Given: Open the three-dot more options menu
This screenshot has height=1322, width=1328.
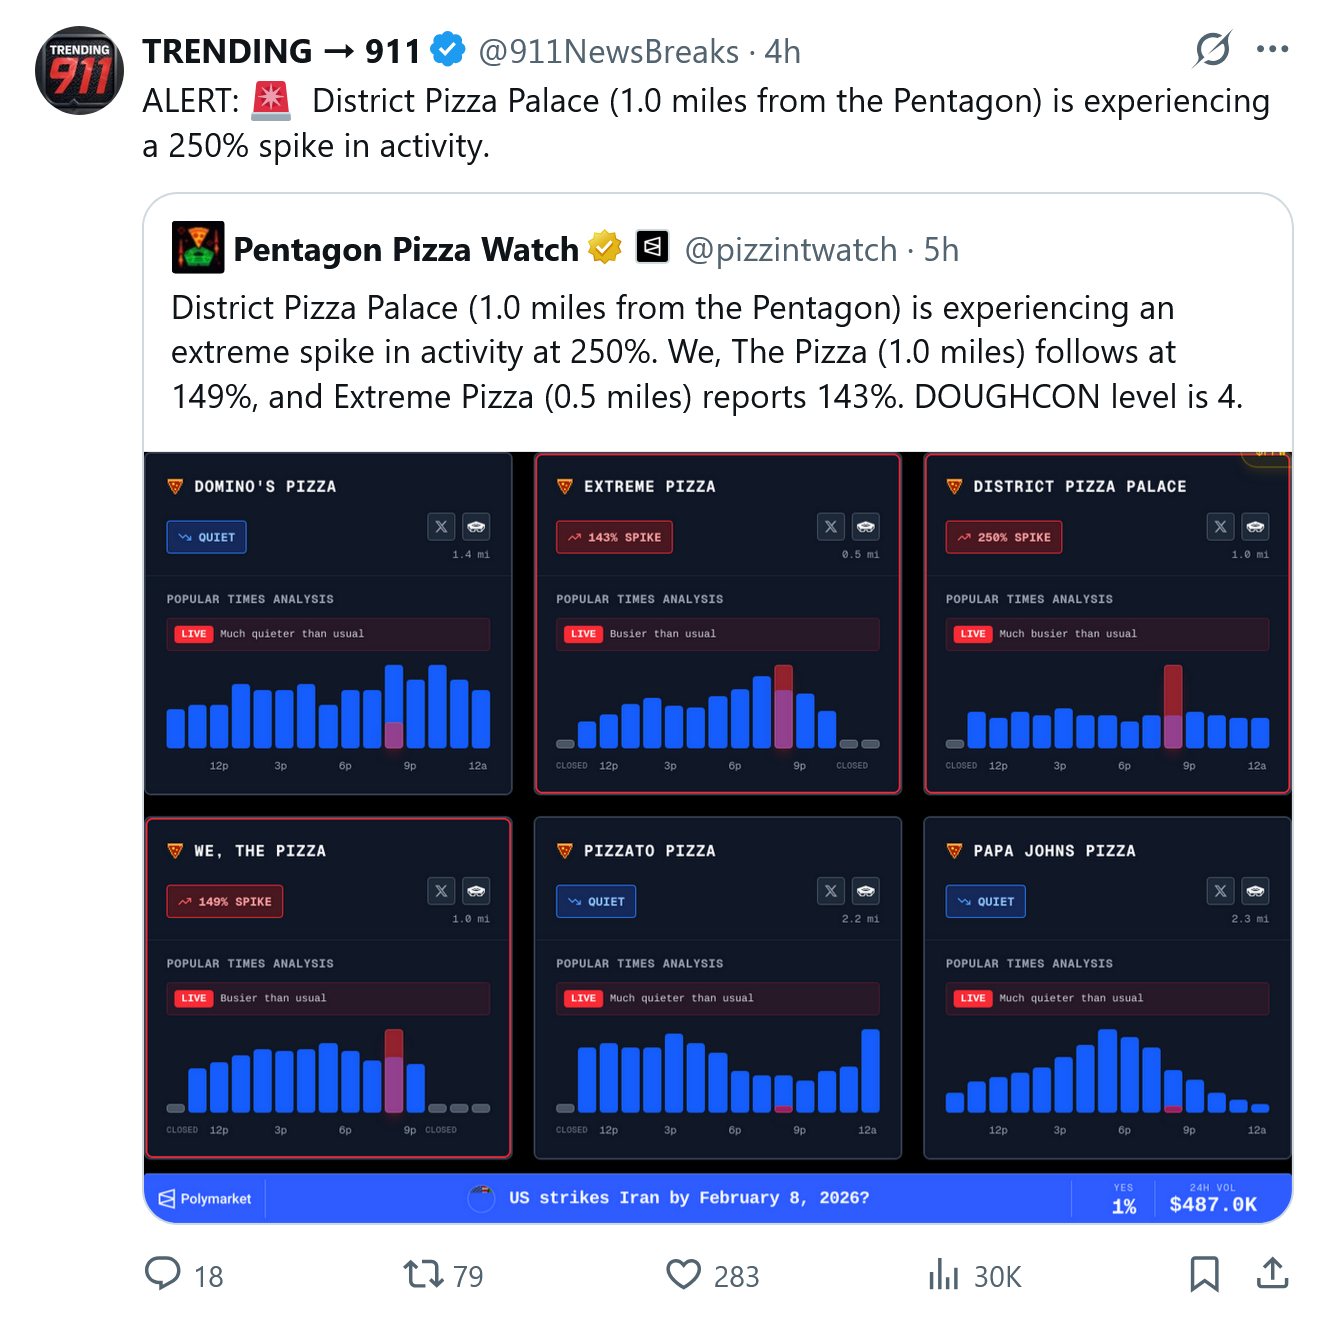Looking at the screenshot, I should (x=1272, y=49).
